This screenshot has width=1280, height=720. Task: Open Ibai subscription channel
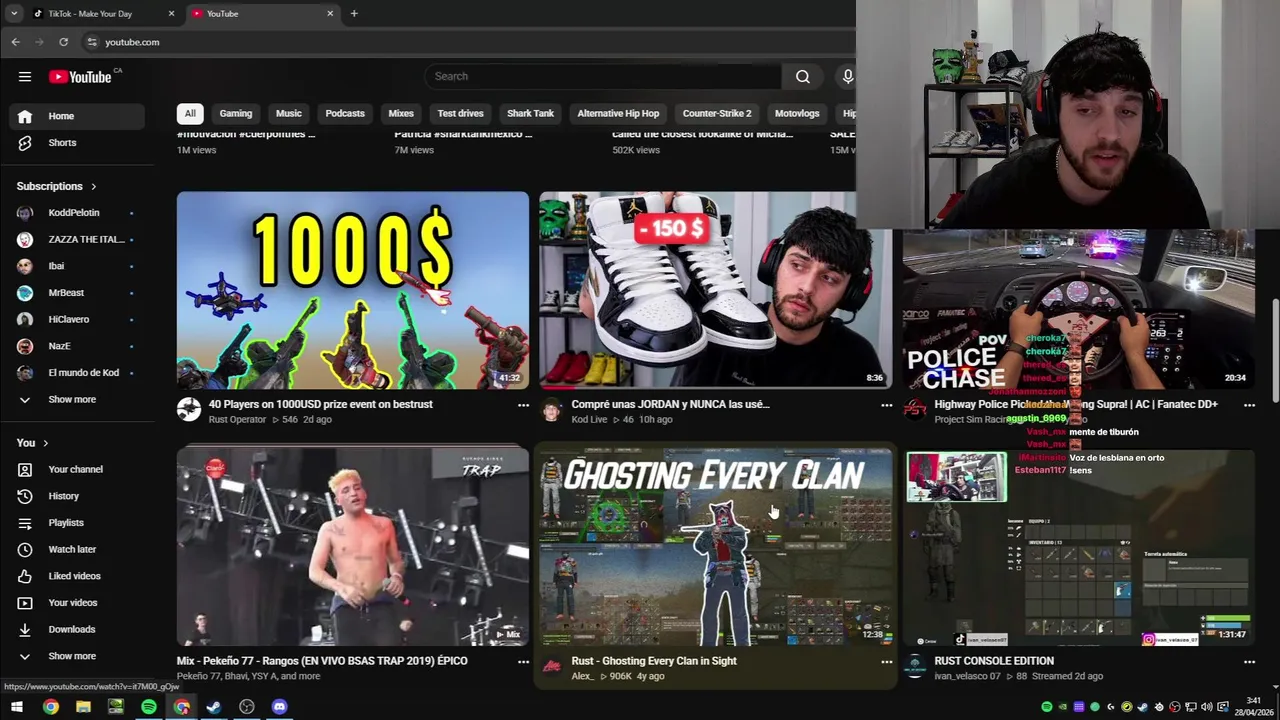click(78, 266)
